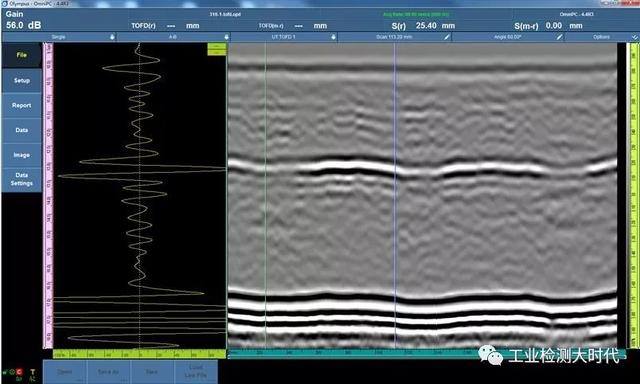Select the File menu

pyautogui.click(x=22, y=55)
